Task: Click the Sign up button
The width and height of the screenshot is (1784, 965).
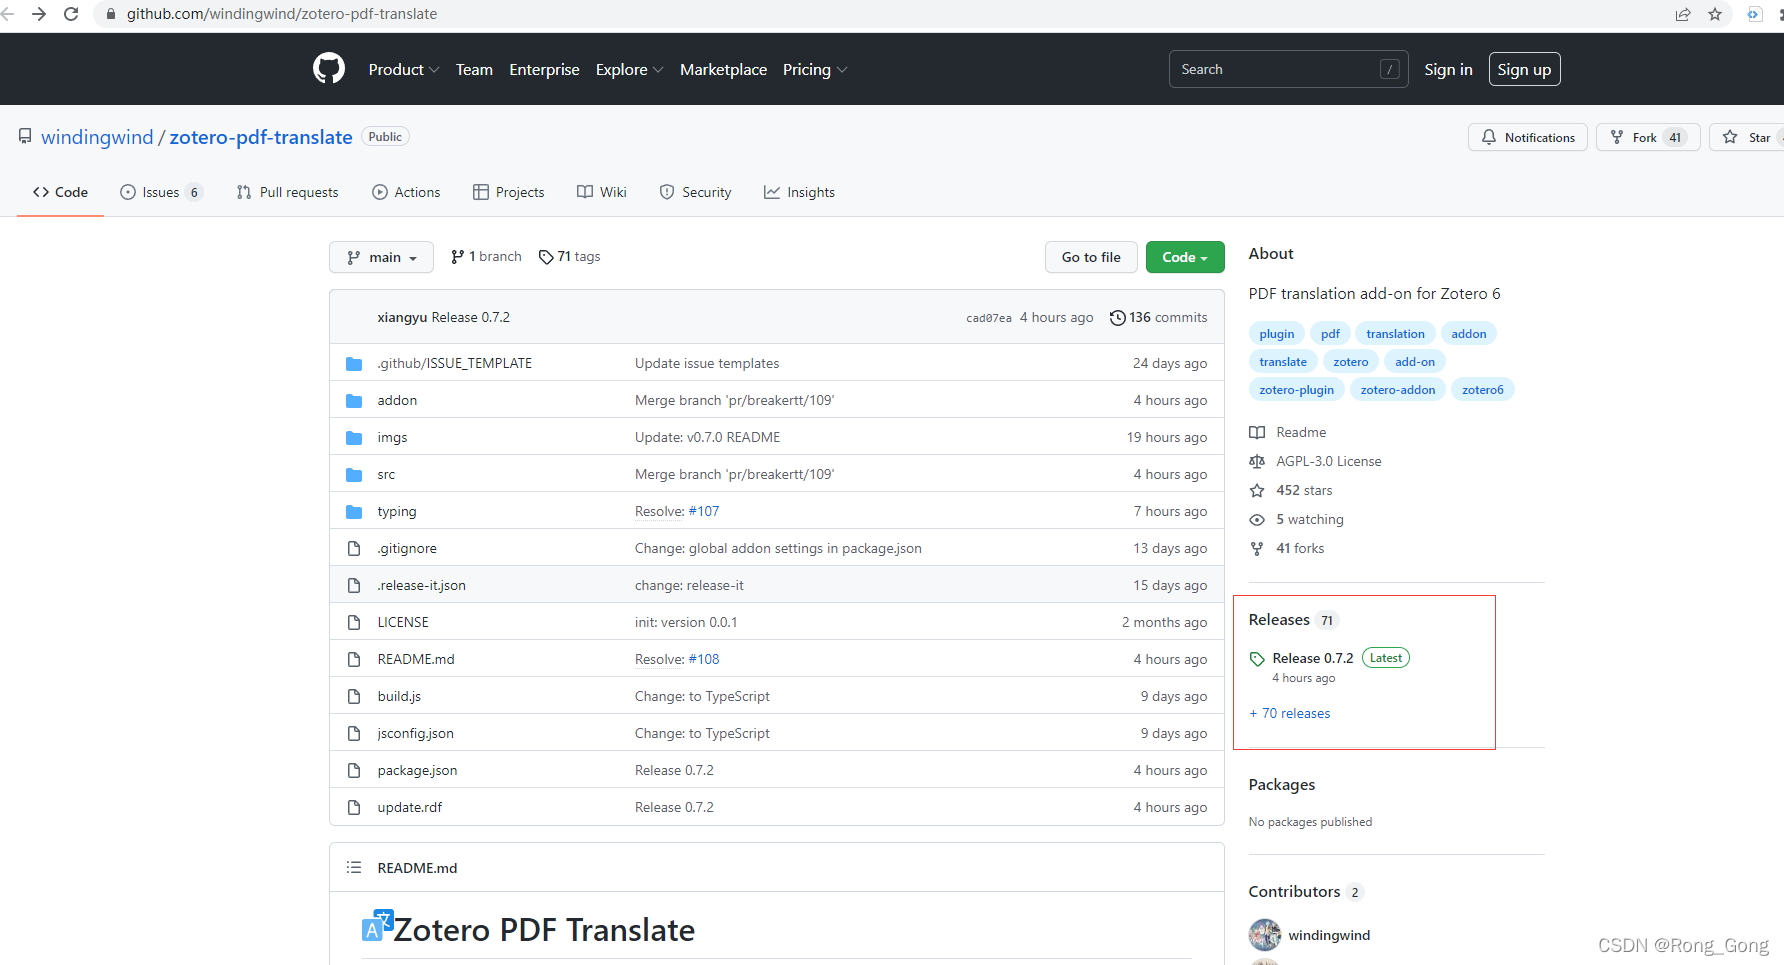Action: pyautogui.click(x=1524, y=69)
